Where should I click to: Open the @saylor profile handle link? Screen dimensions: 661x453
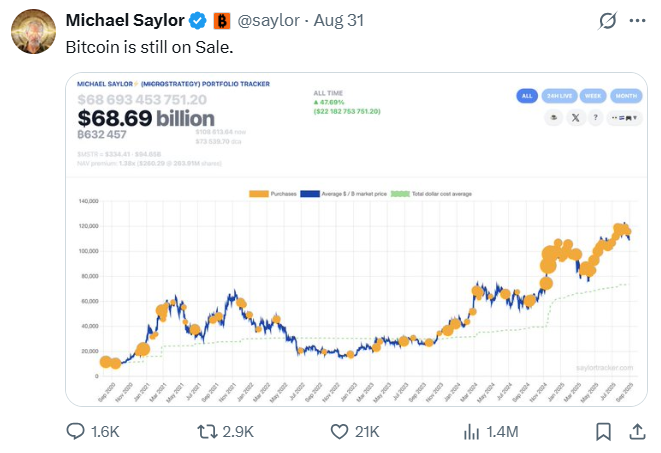(x=268, y=21)
